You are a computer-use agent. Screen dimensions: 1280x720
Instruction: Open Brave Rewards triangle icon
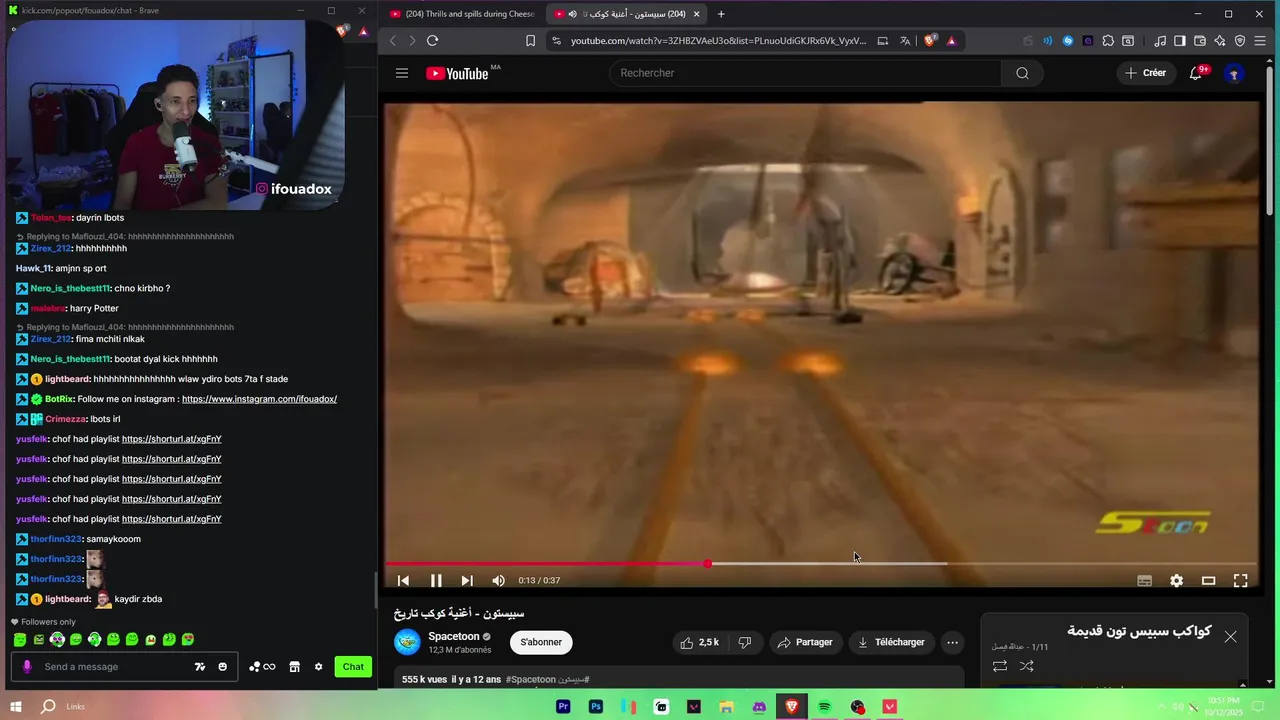951,41
